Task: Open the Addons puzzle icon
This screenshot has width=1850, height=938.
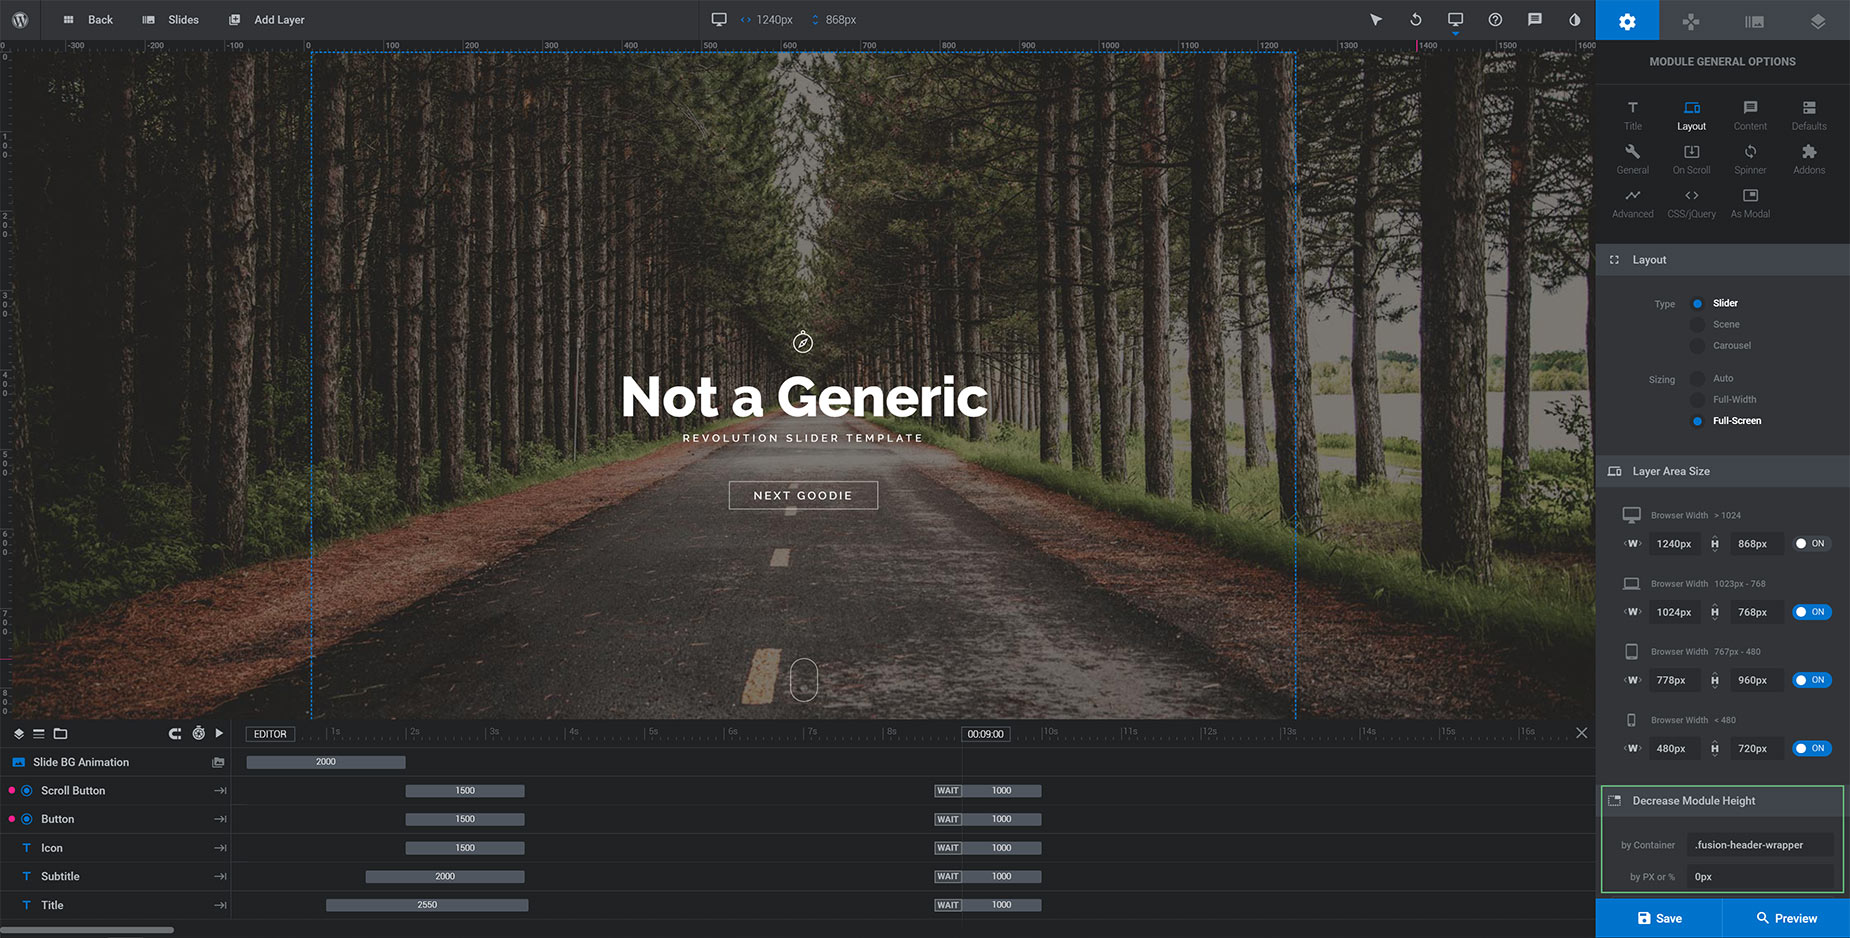Action: tap(1809, 159)
